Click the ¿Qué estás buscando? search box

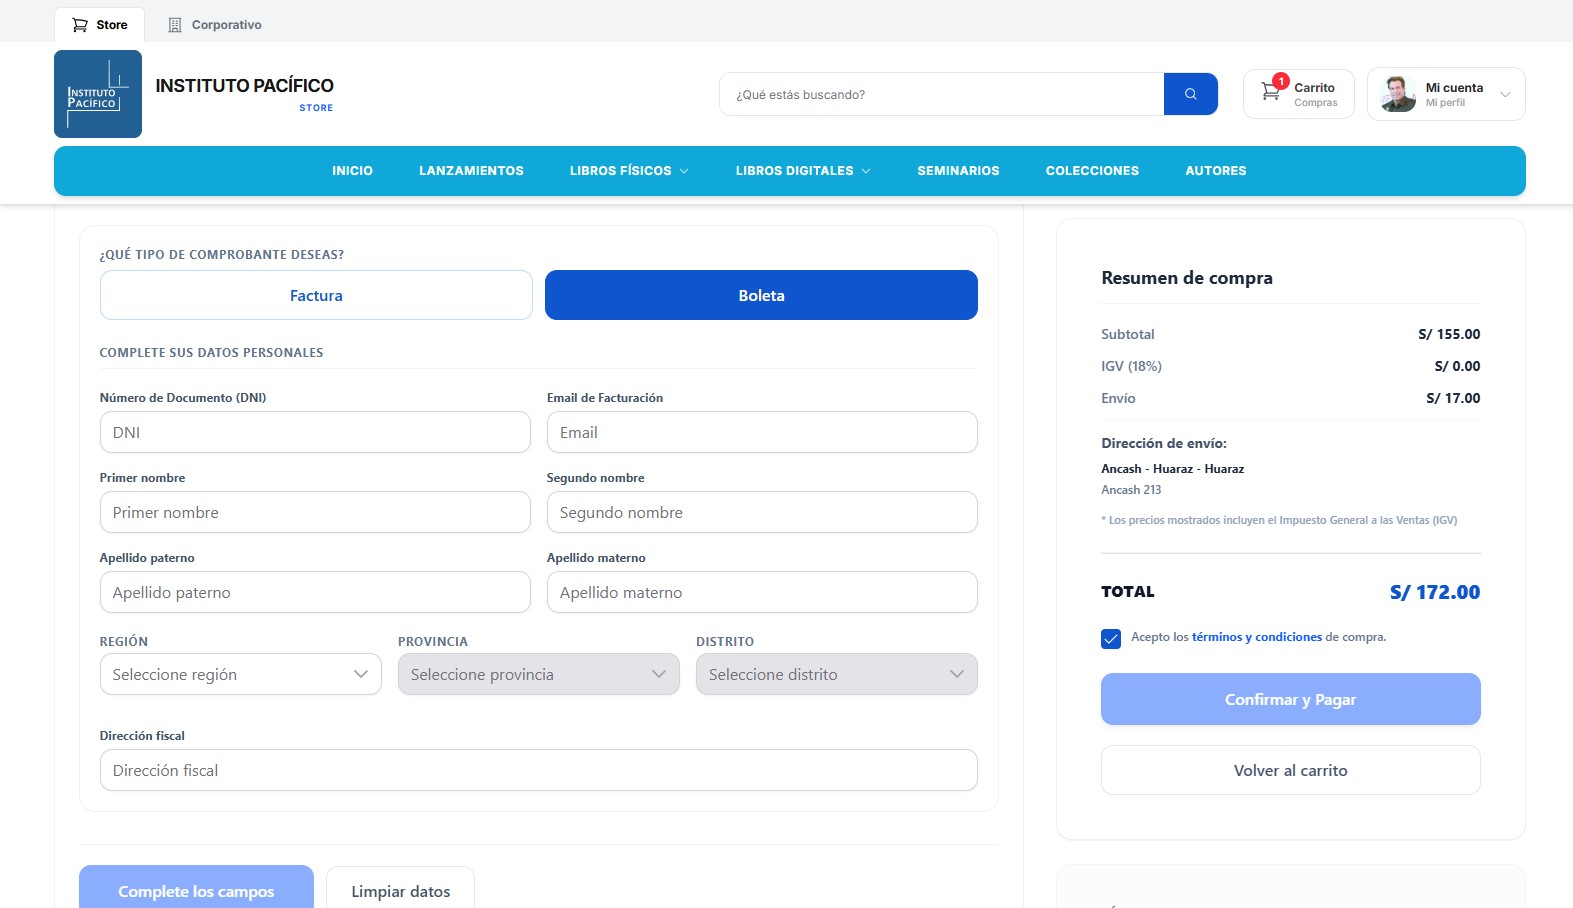941,94
